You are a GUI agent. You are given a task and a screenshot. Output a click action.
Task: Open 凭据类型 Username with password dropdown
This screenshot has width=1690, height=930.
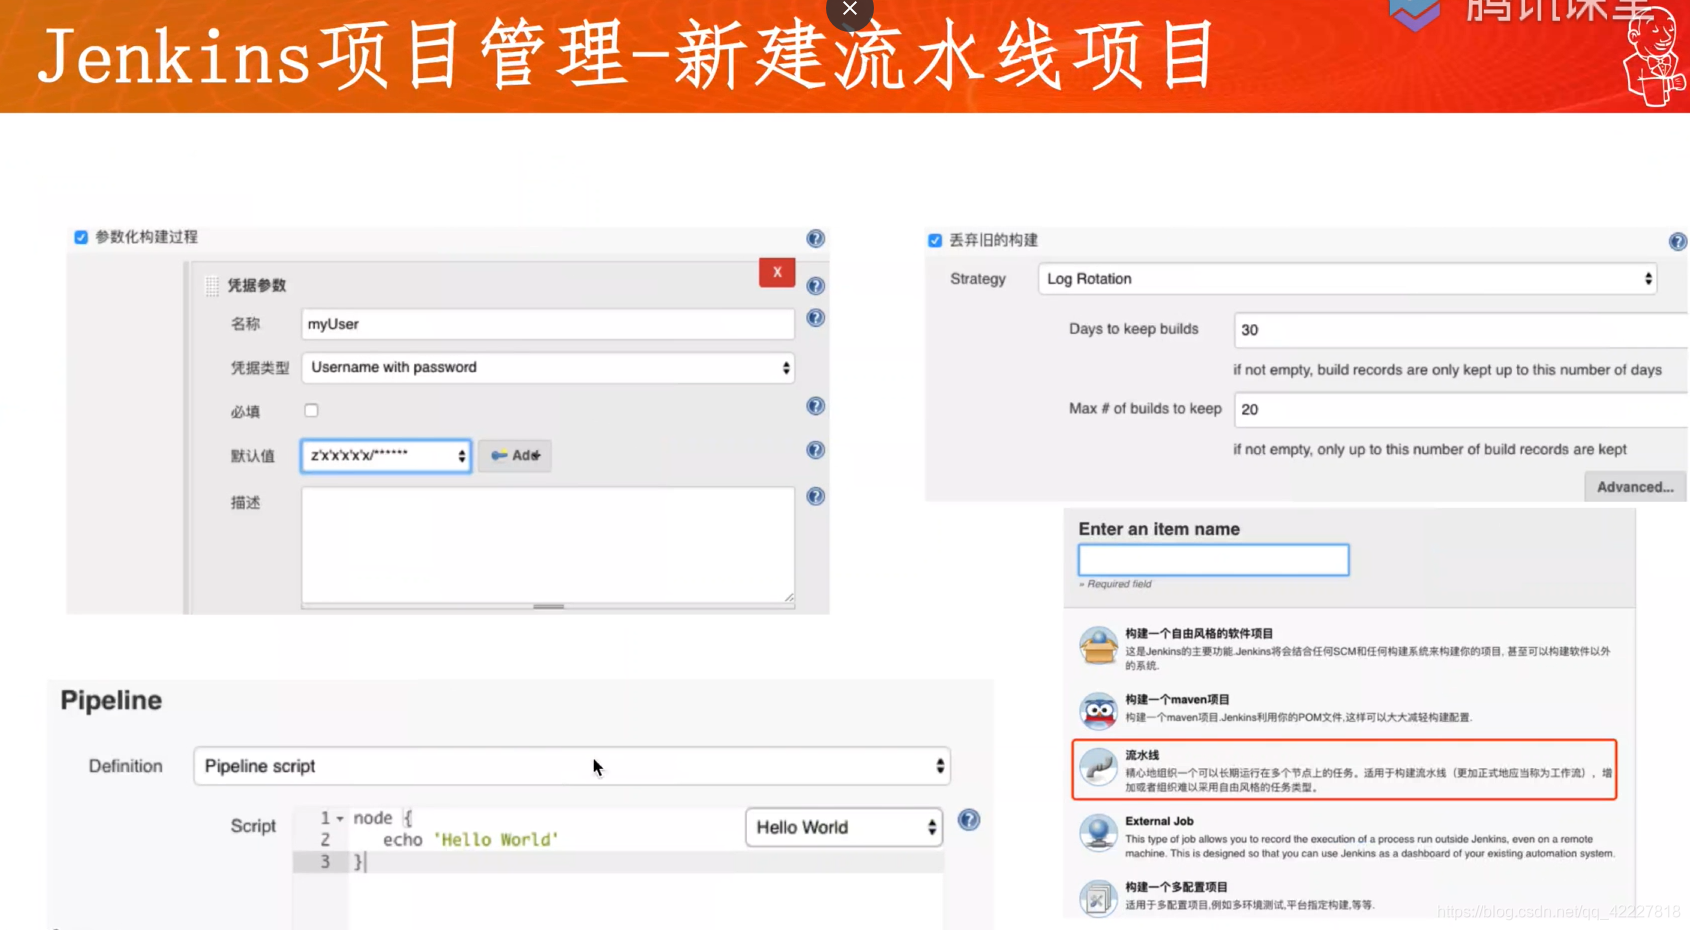coord(548,368)
